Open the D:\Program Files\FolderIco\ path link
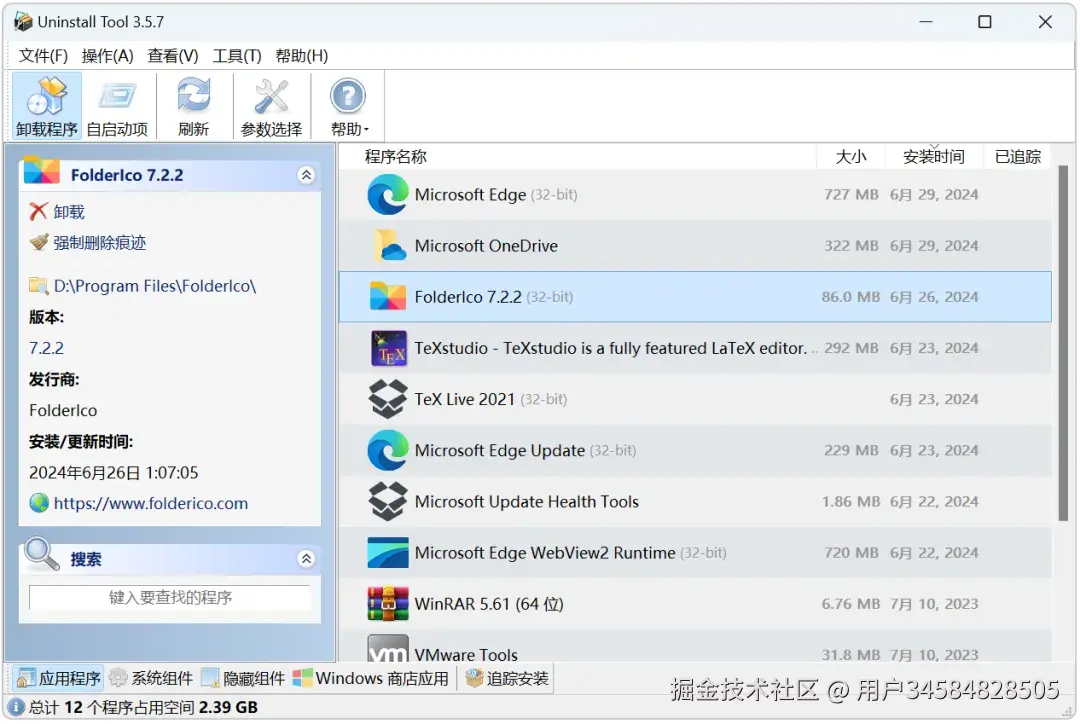This screenshot has width=1080, height=724. pos(155,286)
